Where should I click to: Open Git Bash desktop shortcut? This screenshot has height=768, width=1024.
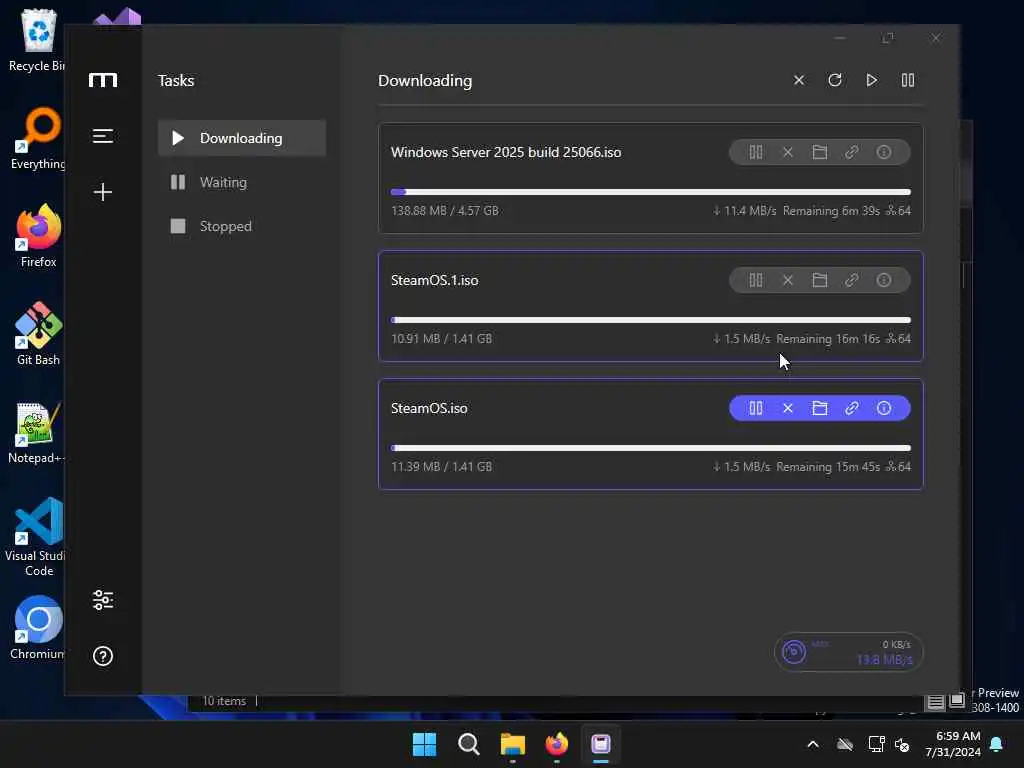click(x=38, y=334)
